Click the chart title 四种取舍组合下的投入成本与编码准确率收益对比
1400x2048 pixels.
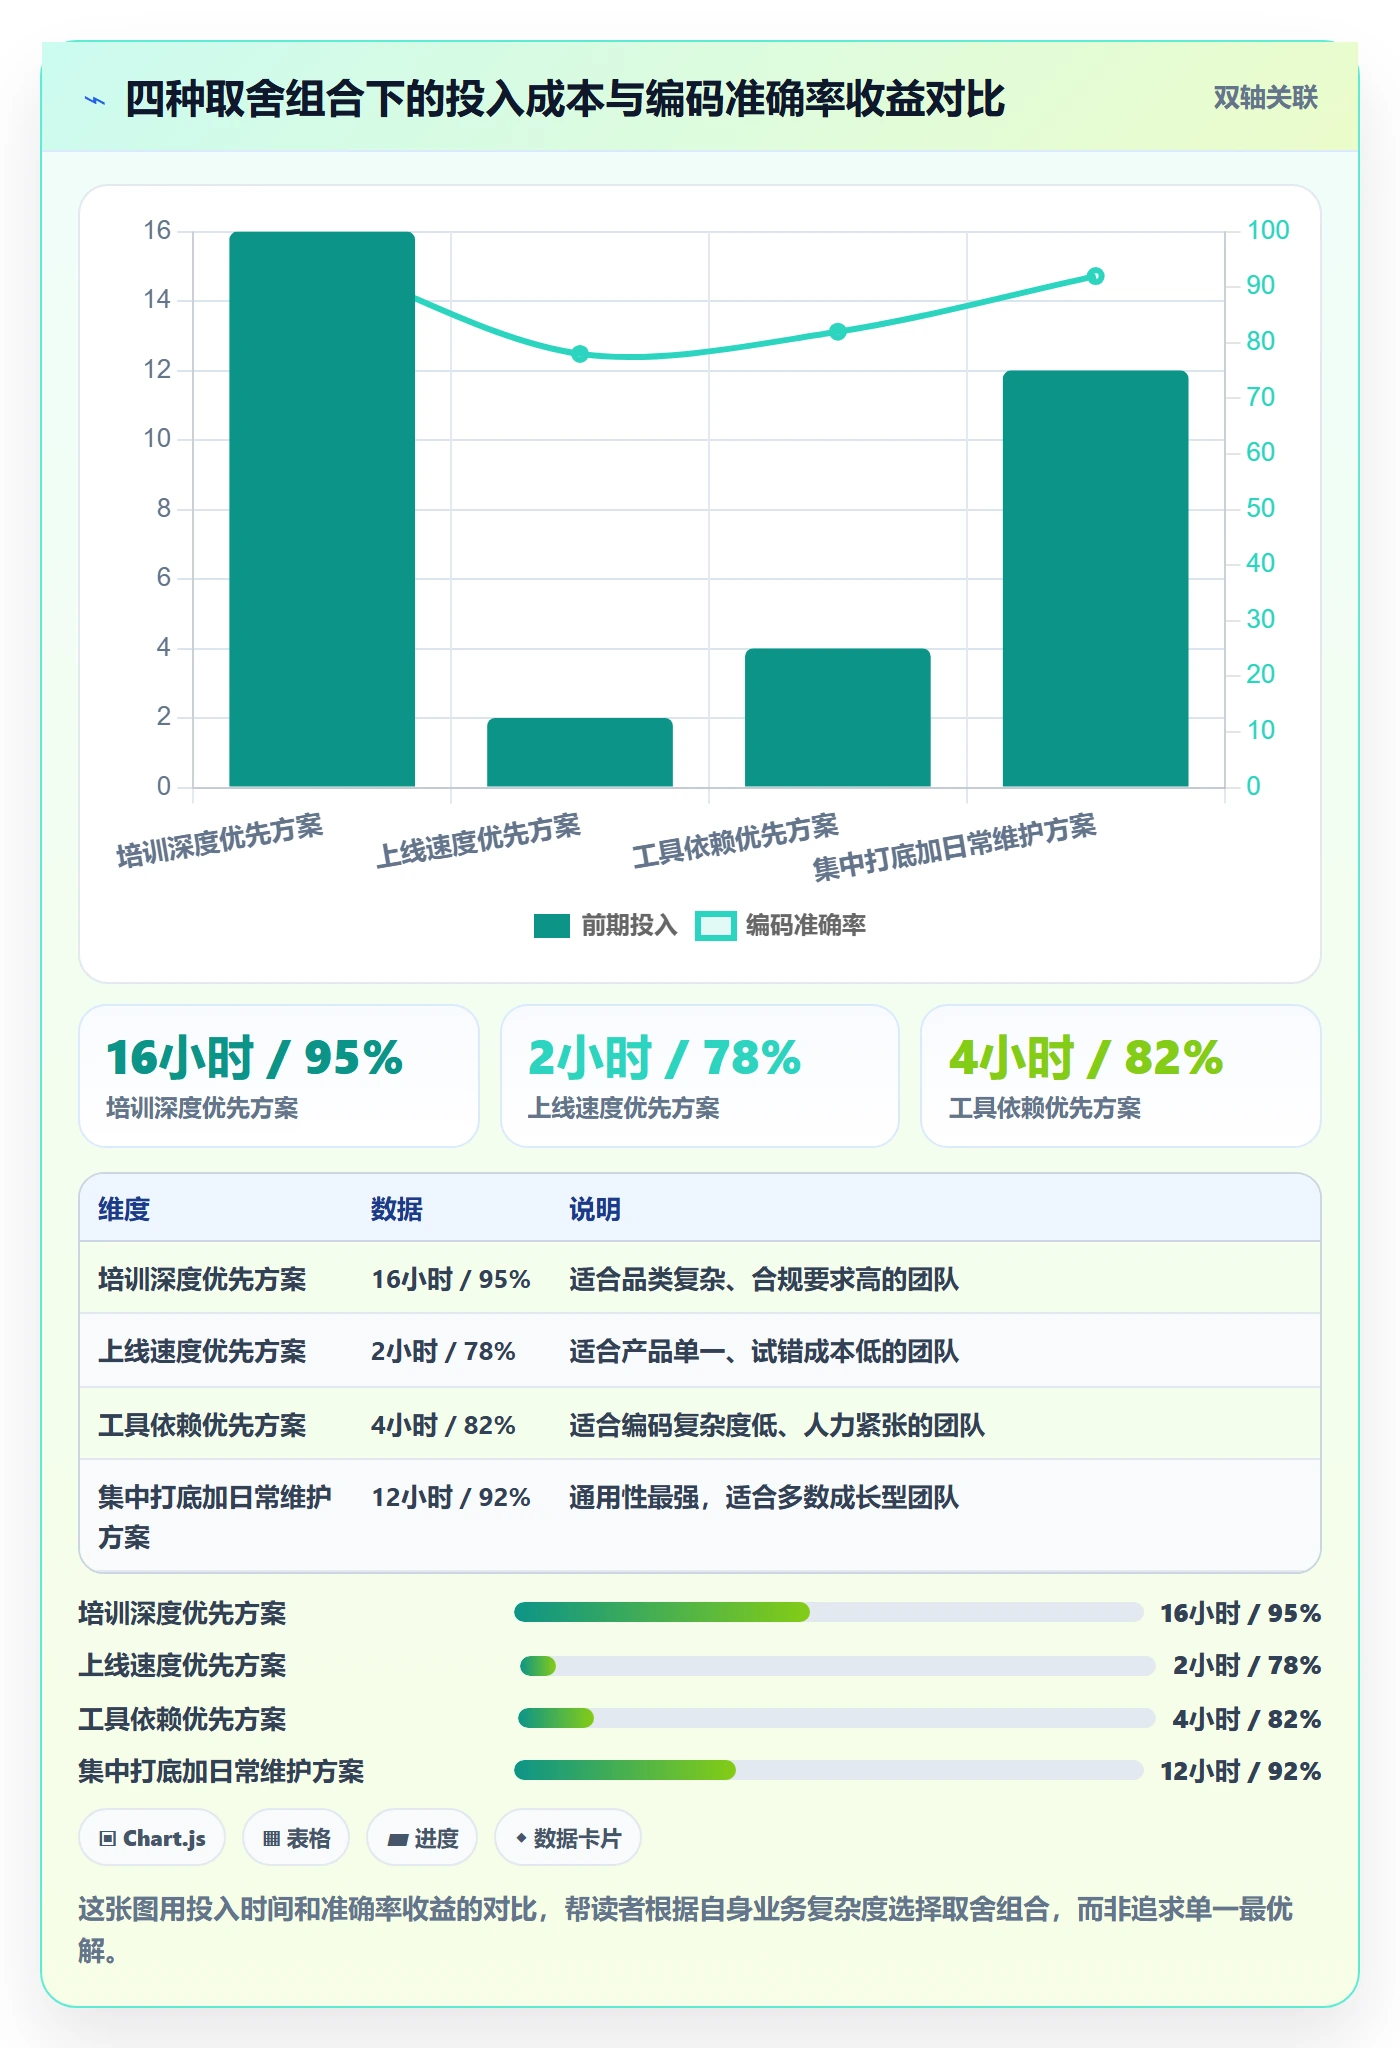tap(564, 99)
